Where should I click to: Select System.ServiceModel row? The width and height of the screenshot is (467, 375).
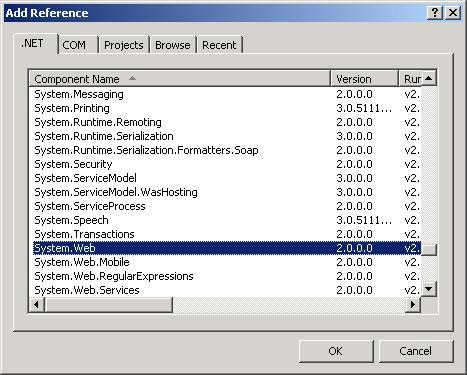tap(227, 178)
